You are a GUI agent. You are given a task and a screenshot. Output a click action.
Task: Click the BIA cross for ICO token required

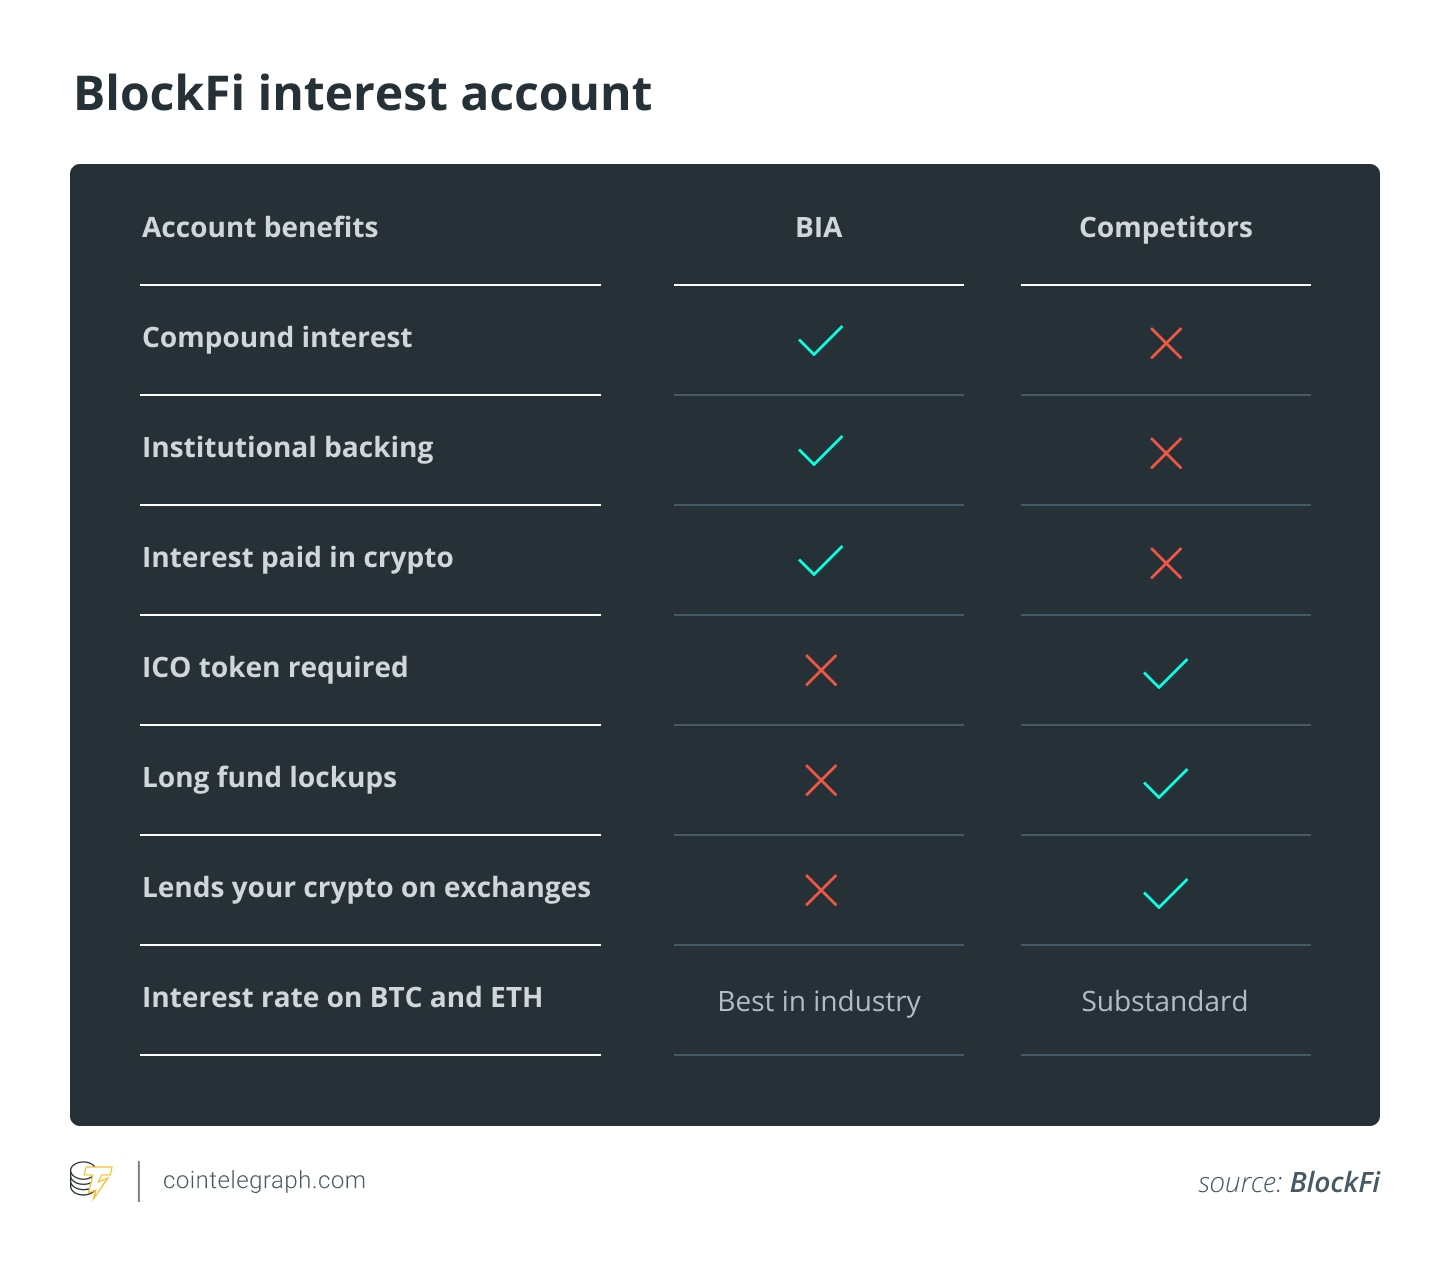point(820,670)
